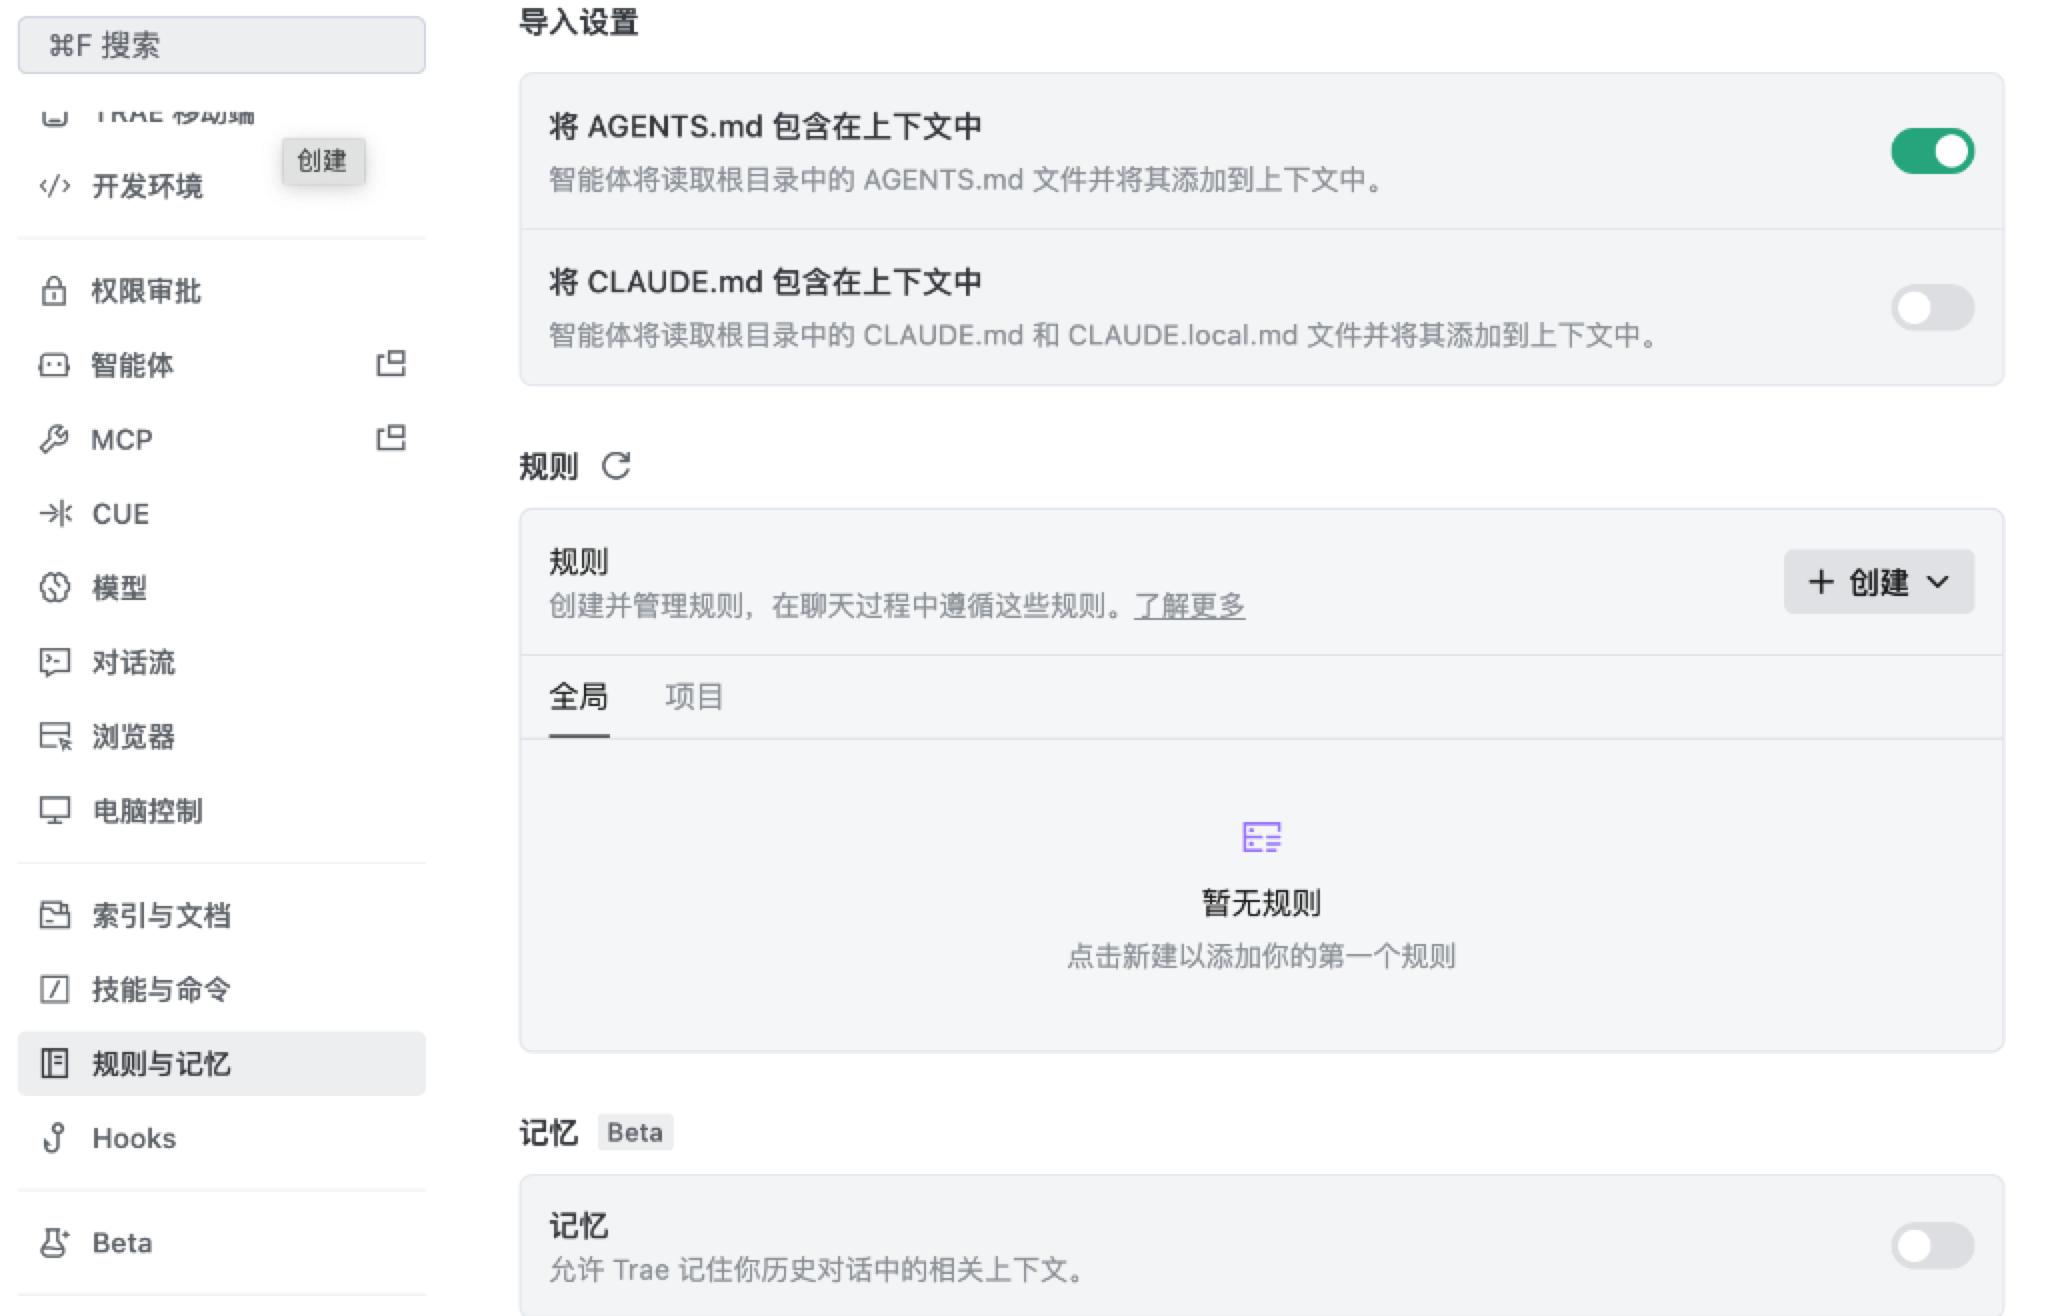Open the 了解更多 link
The width and height of the screenshot is (2048, 1316).
[x=1190, y=606]
